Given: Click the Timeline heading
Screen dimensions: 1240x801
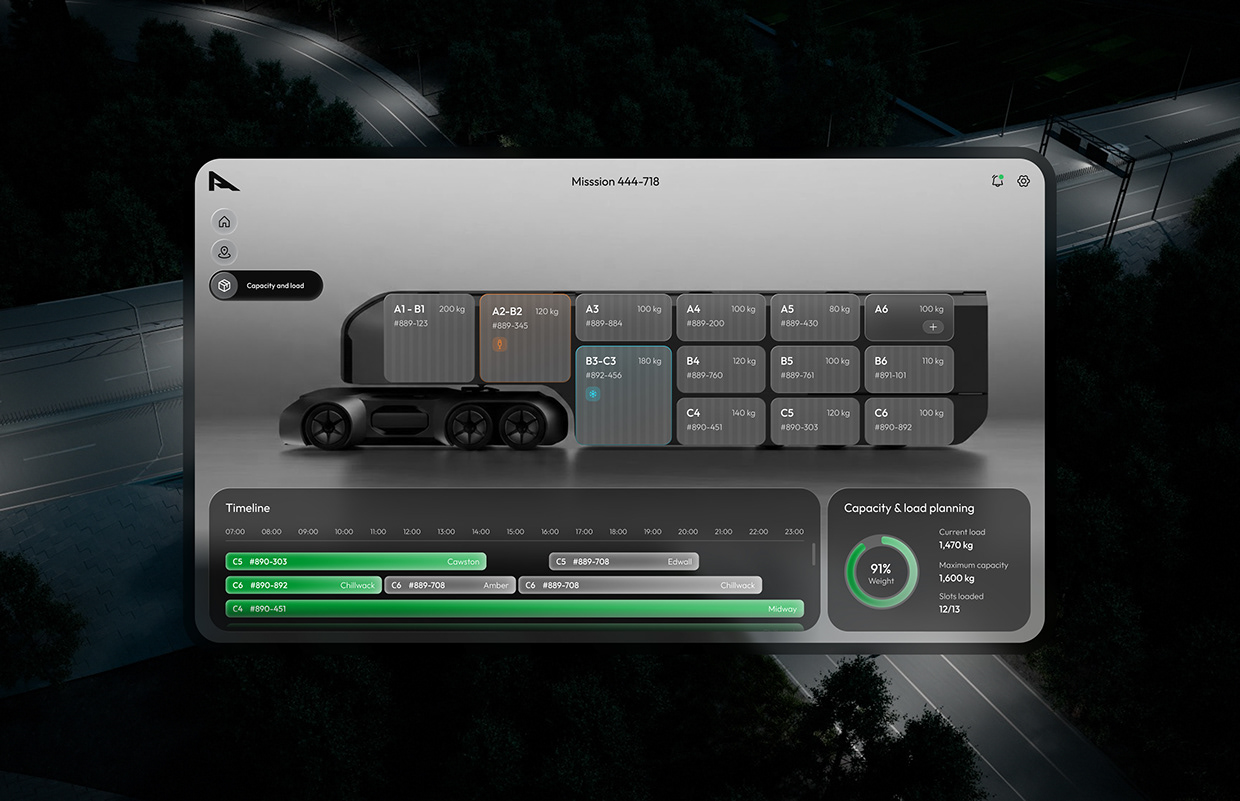Looking at the screenshot, I should tap(248, 508).
